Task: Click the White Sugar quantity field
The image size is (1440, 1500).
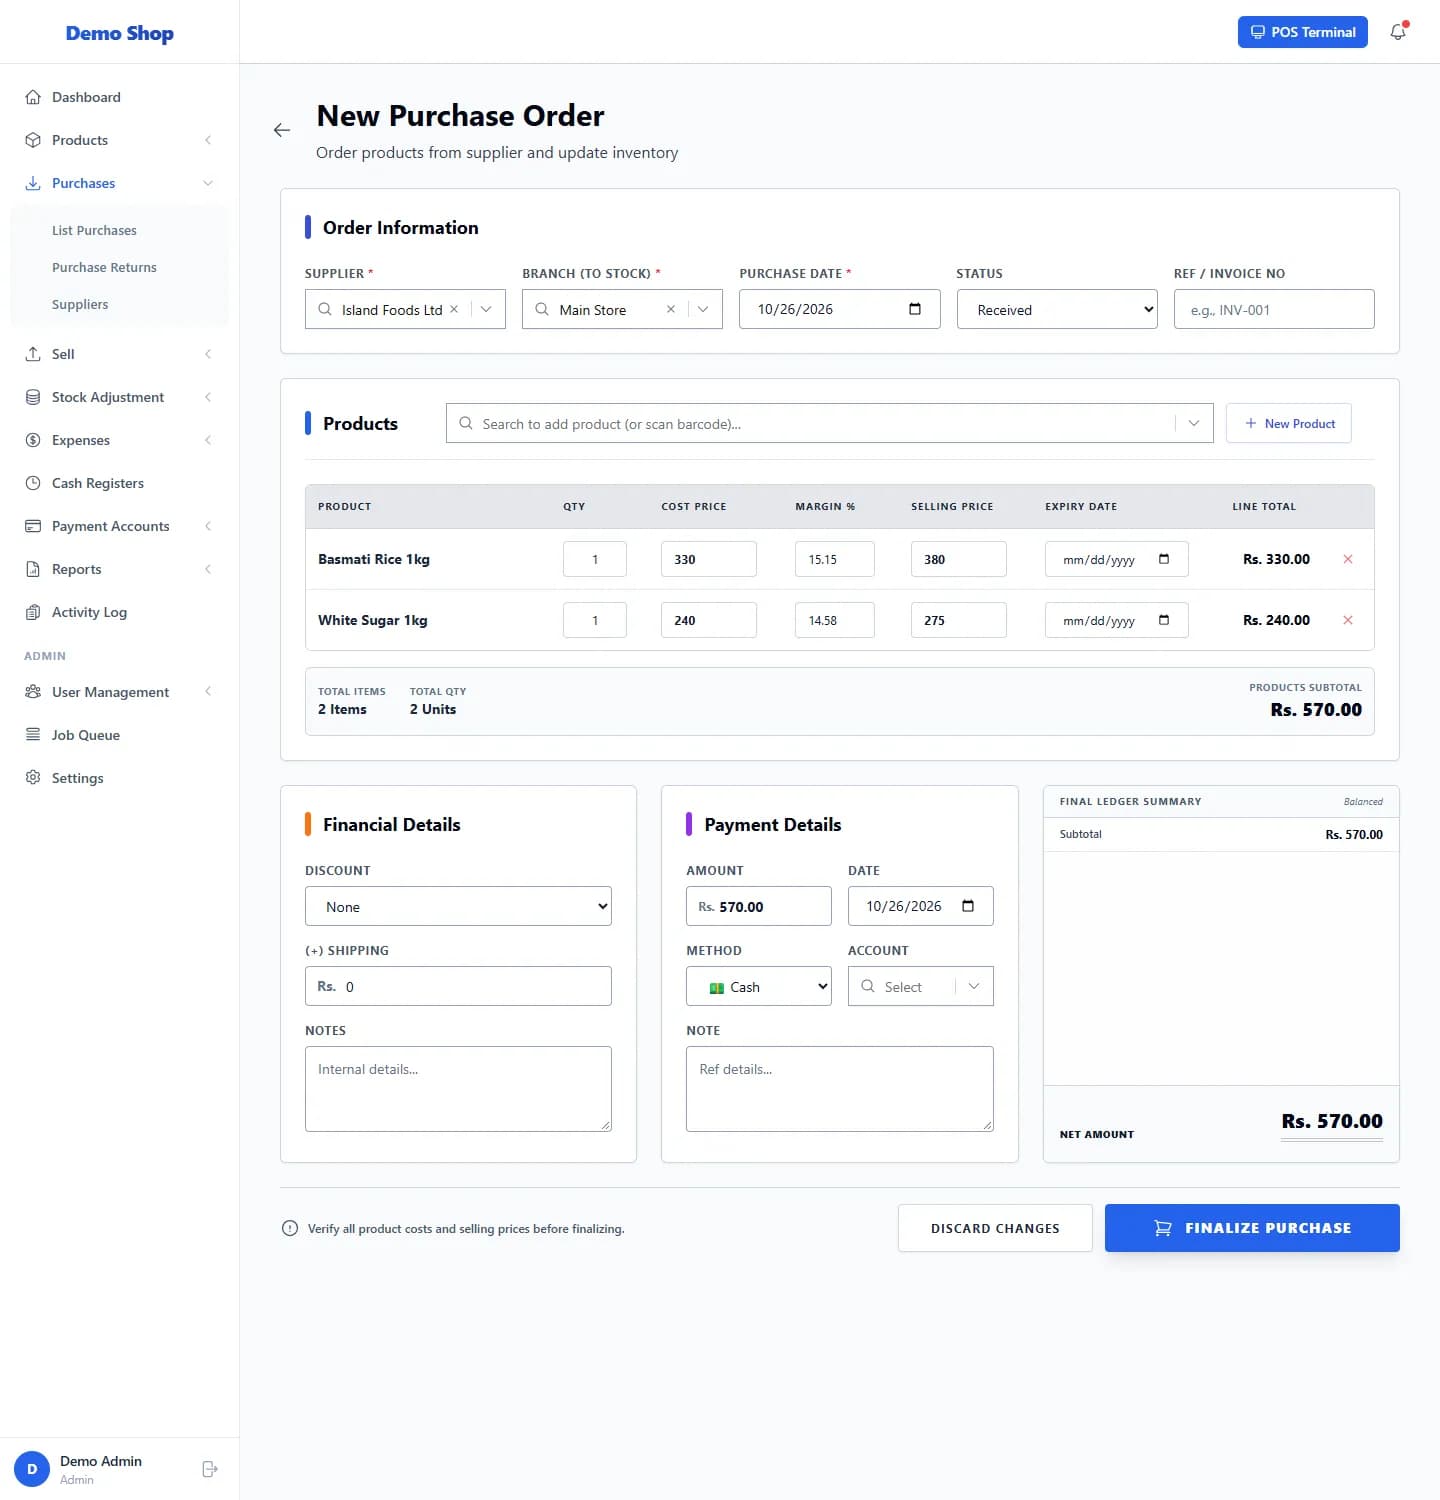Action: point(595,620)
